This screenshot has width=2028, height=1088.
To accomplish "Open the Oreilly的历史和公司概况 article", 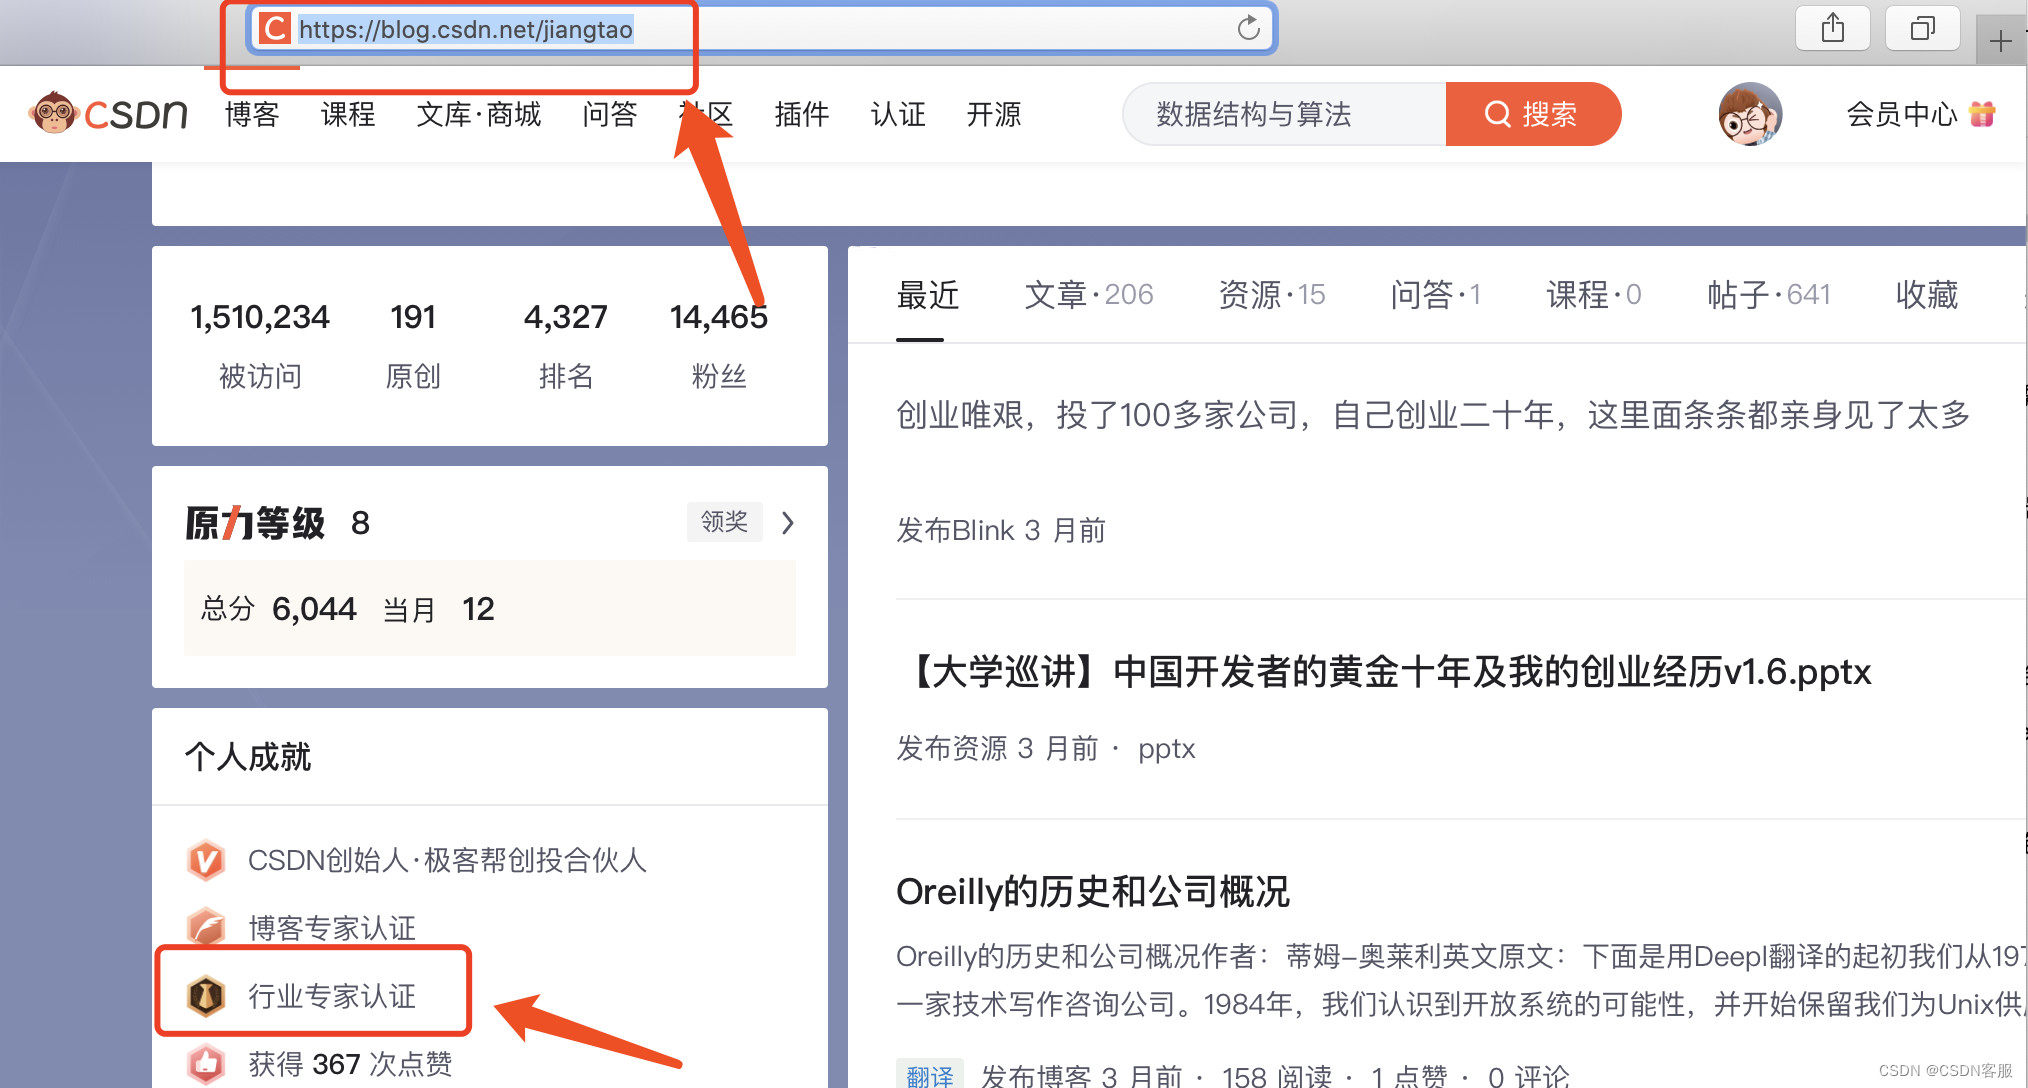I will point(1092,891).
